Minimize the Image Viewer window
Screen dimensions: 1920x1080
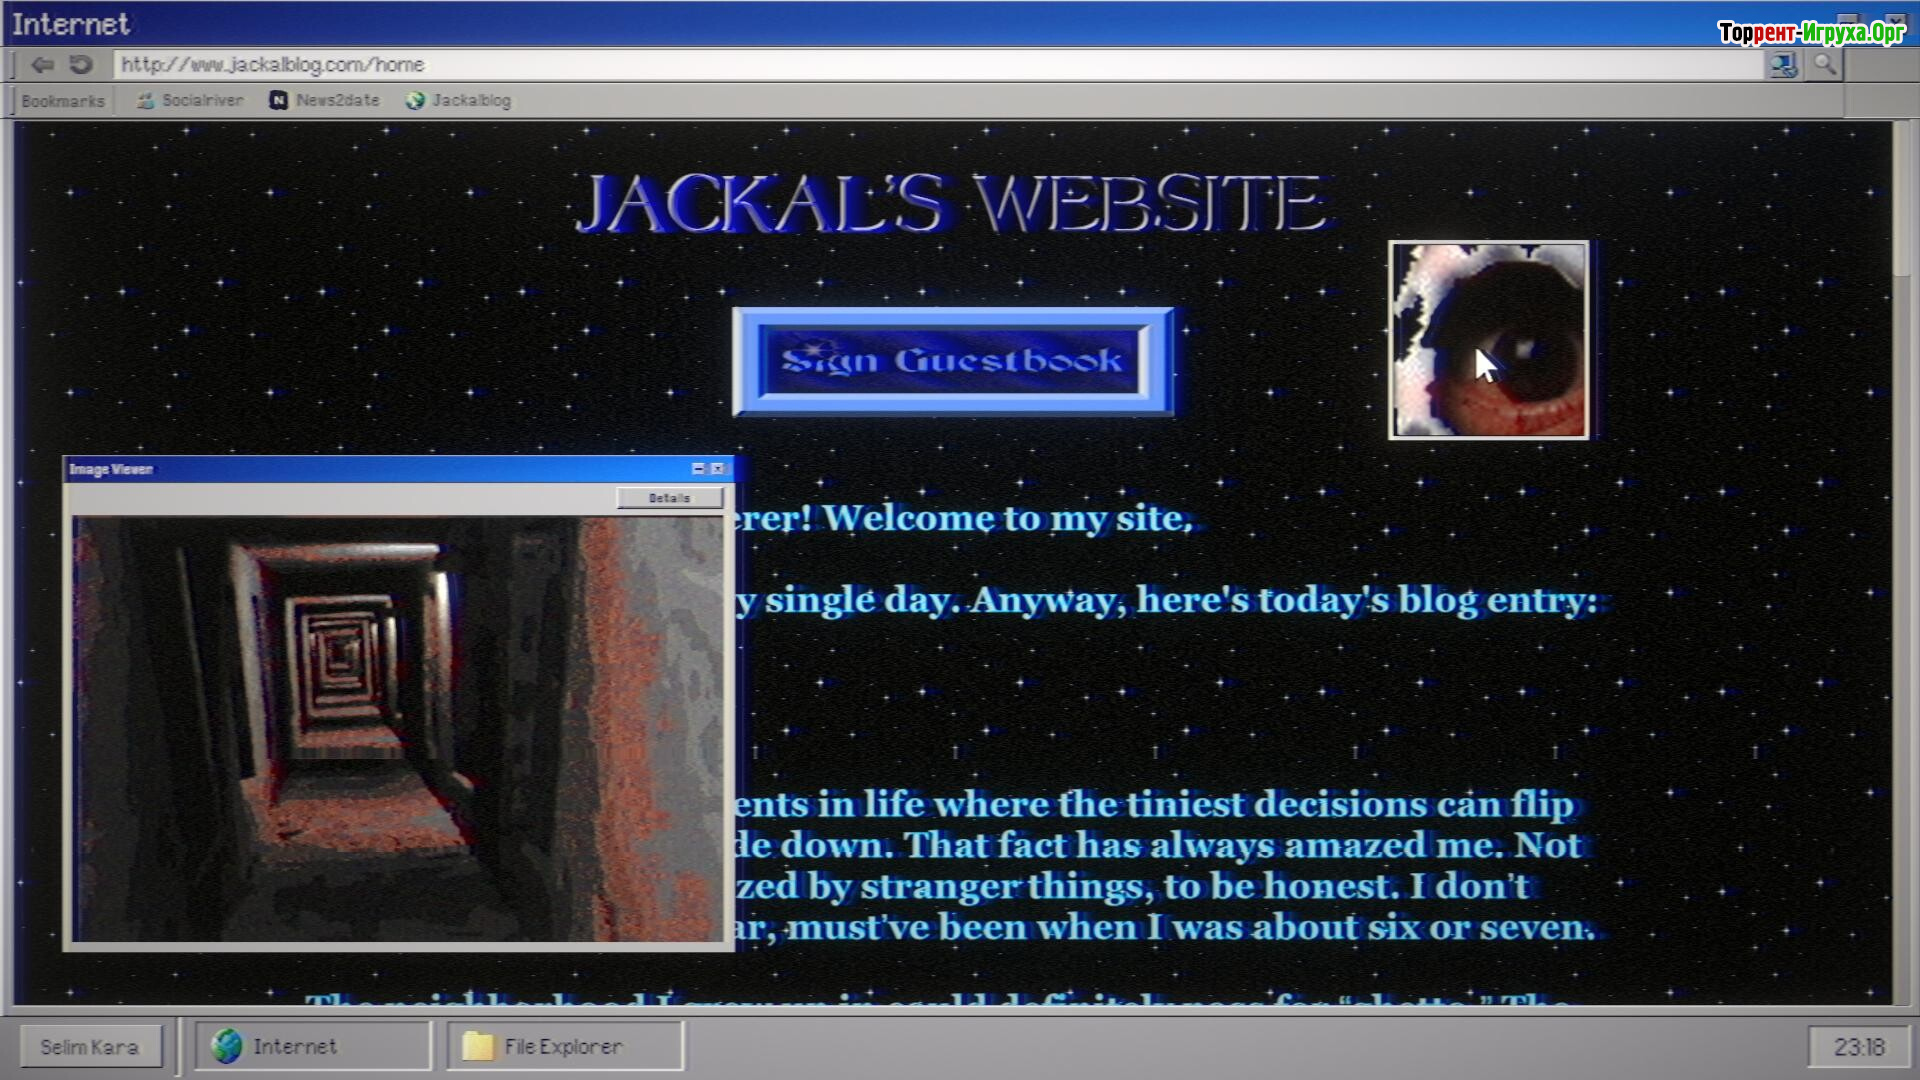[698, 469]
